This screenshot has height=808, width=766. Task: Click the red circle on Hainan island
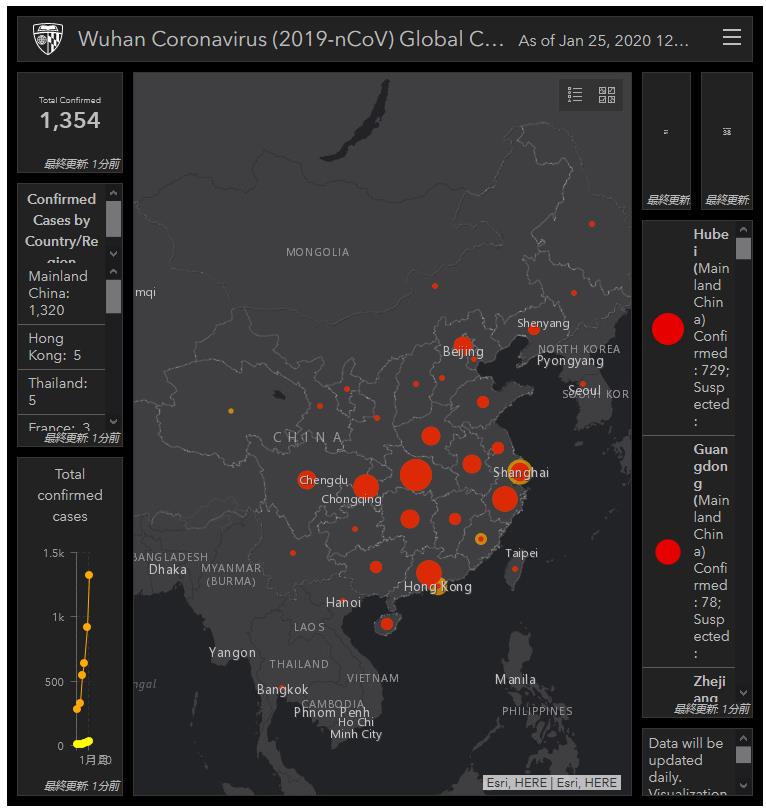tap(387, 624)
